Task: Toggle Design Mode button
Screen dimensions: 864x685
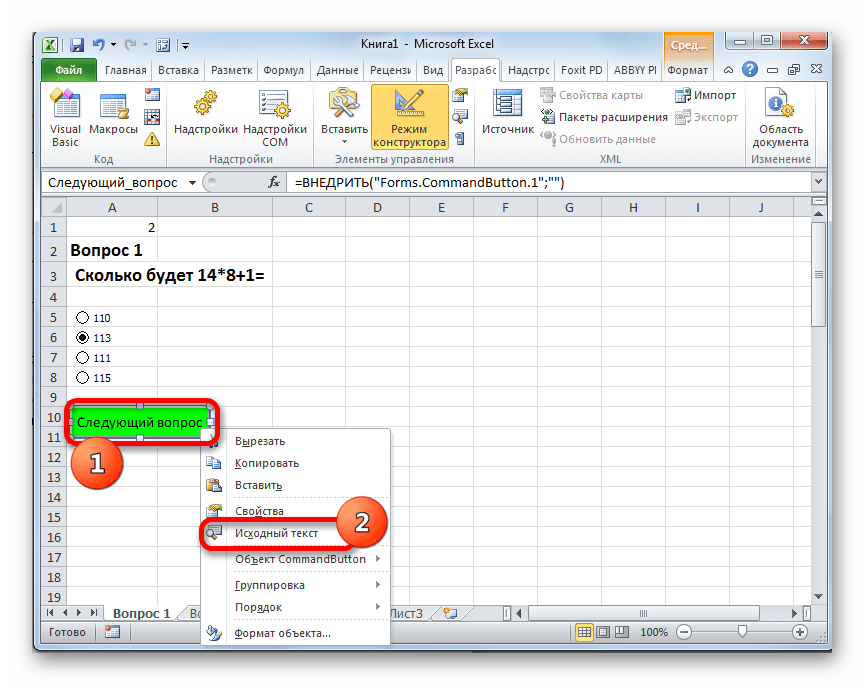Action: tap(409, 117)
